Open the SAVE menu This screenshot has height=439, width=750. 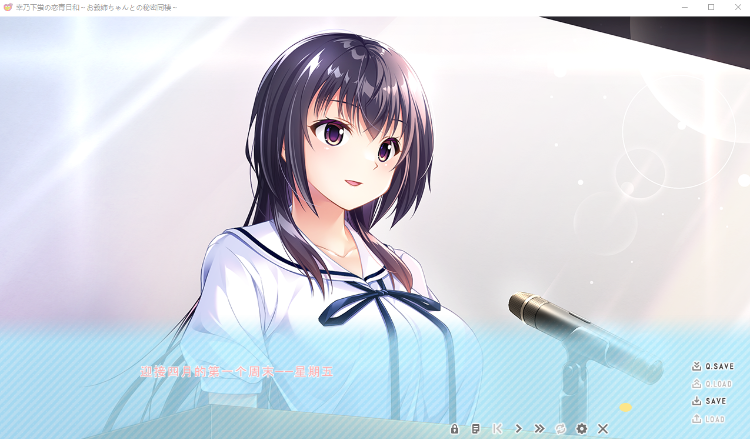pos(709,401)
